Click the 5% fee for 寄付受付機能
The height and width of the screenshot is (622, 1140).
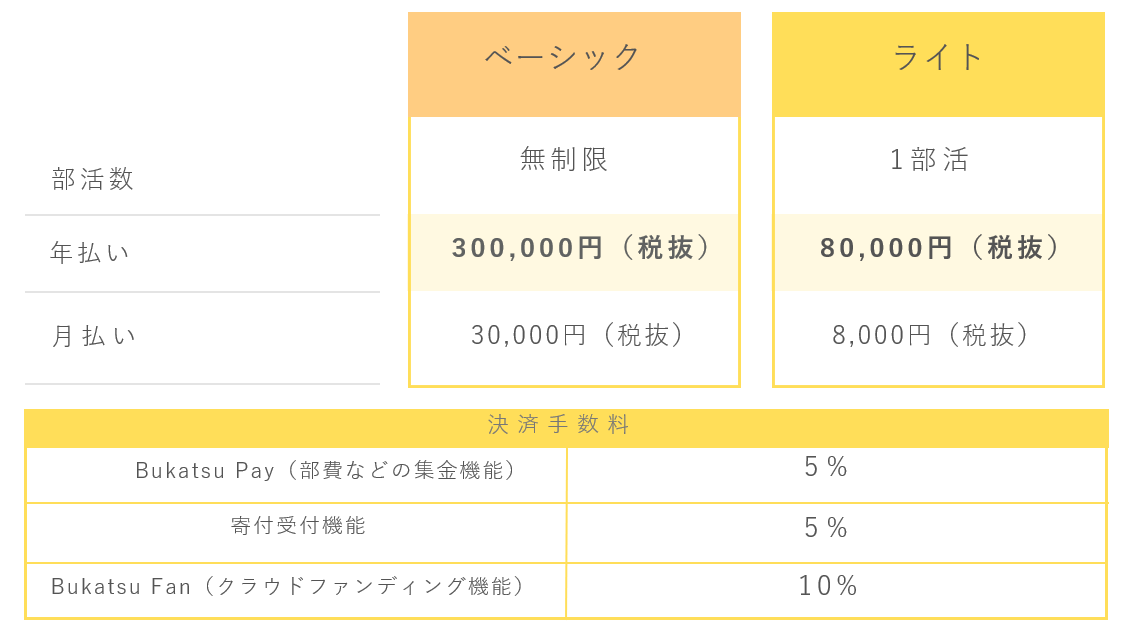click(x=826, y=528)
